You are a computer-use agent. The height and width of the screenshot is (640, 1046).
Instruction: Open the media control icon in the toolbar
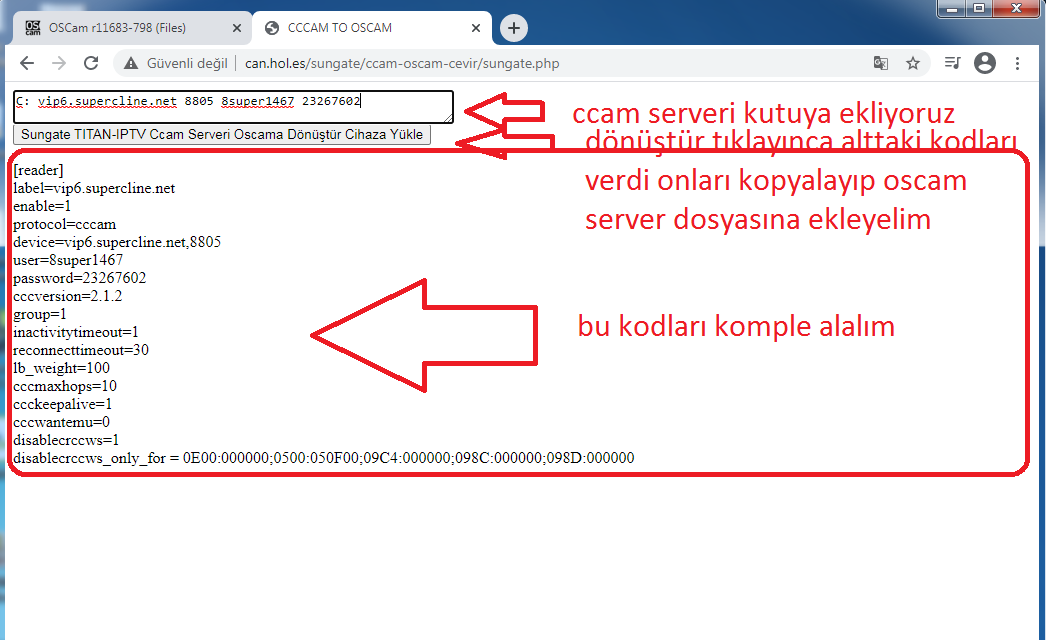tap(953, 63)
